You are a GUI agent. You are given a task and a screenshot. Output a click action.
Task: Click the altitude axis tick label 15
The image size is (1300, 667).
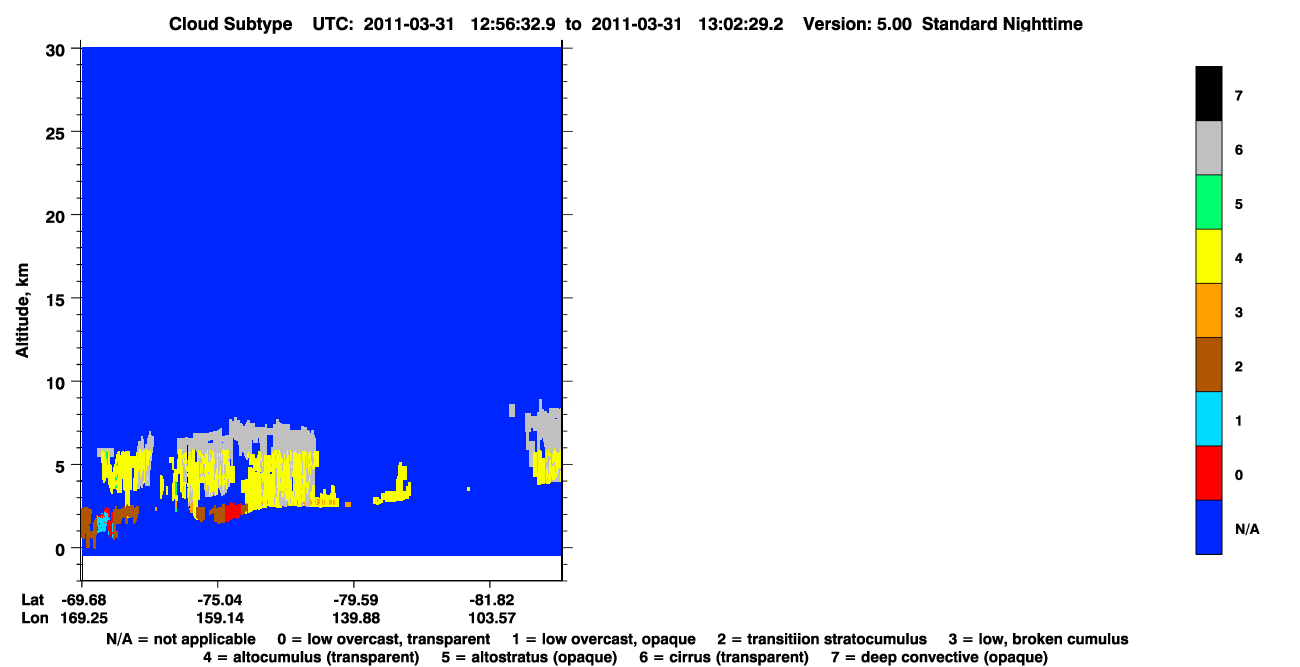[x=58, y=299]
